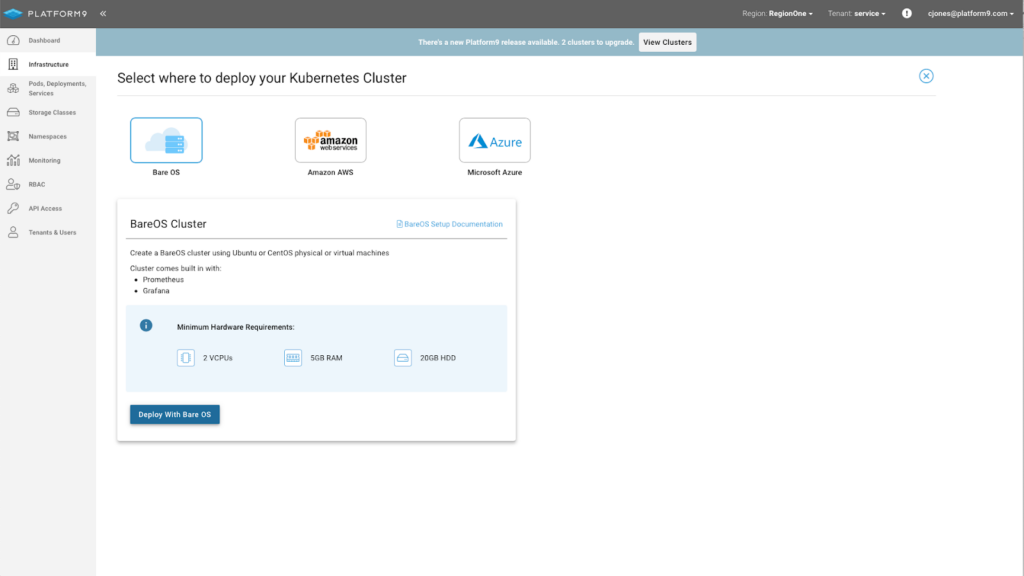Image resolution: width=1024 pixels, height=576 pixels.
Task: Collapse the sidebar with double-chevron icon
Action: tap(103, 14)
